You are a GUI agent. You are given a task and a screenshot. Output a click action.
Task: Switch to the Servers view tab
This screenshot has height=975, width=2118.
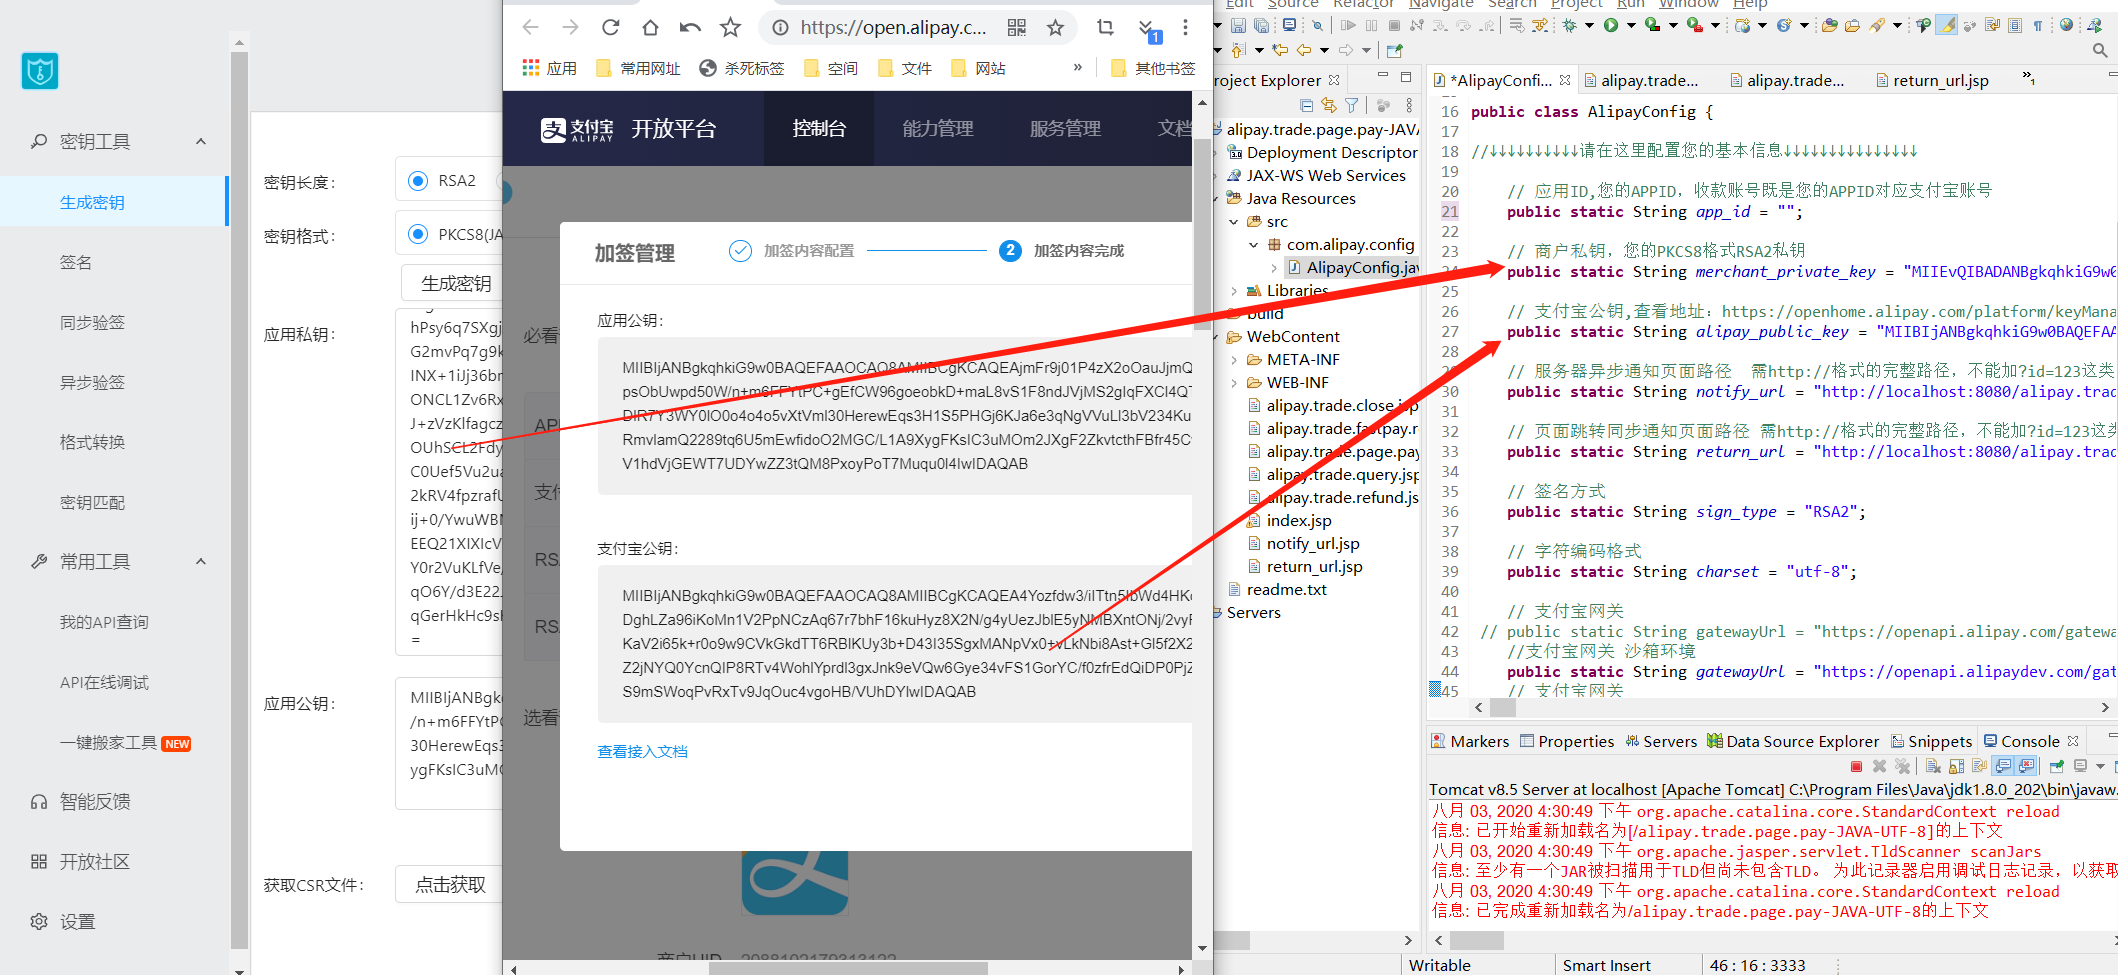(1661, 741)
